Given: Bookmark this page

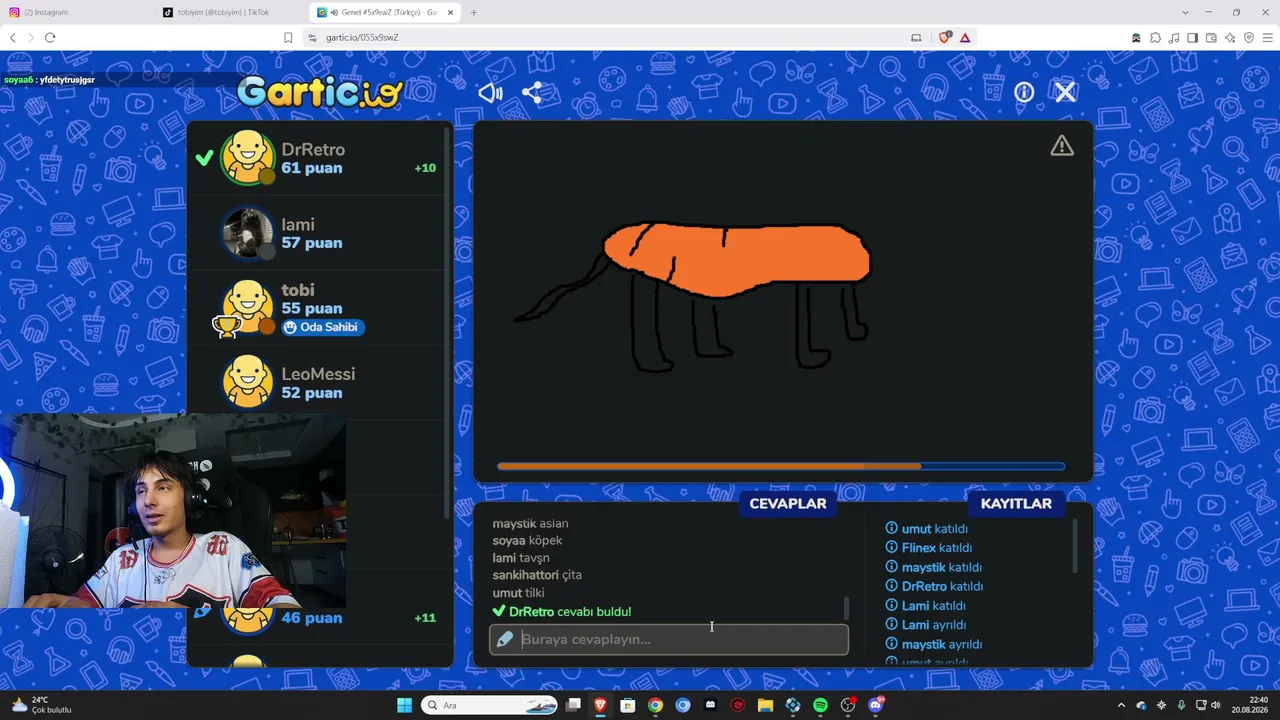Looking at the screenshot, I should (288, 37).
